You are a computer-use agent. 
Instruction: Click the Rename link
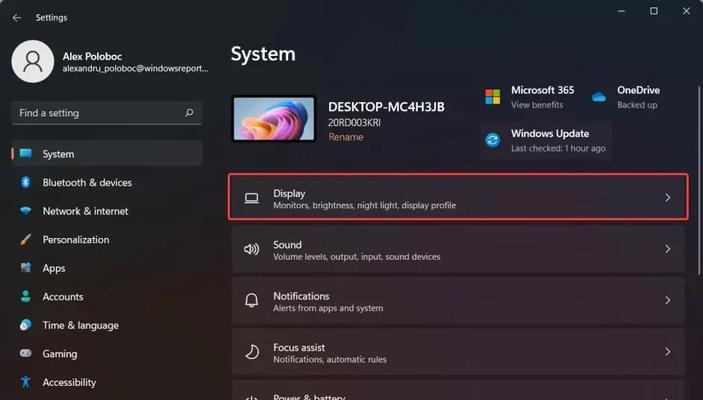pos(346,137)
